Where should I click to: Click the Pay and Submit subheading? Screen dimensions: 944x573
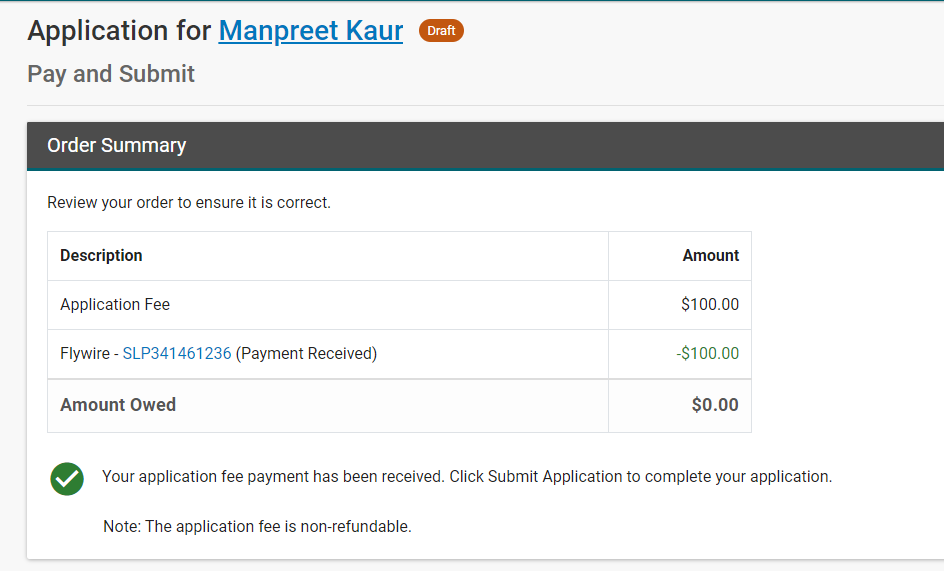tap(111, 74)
